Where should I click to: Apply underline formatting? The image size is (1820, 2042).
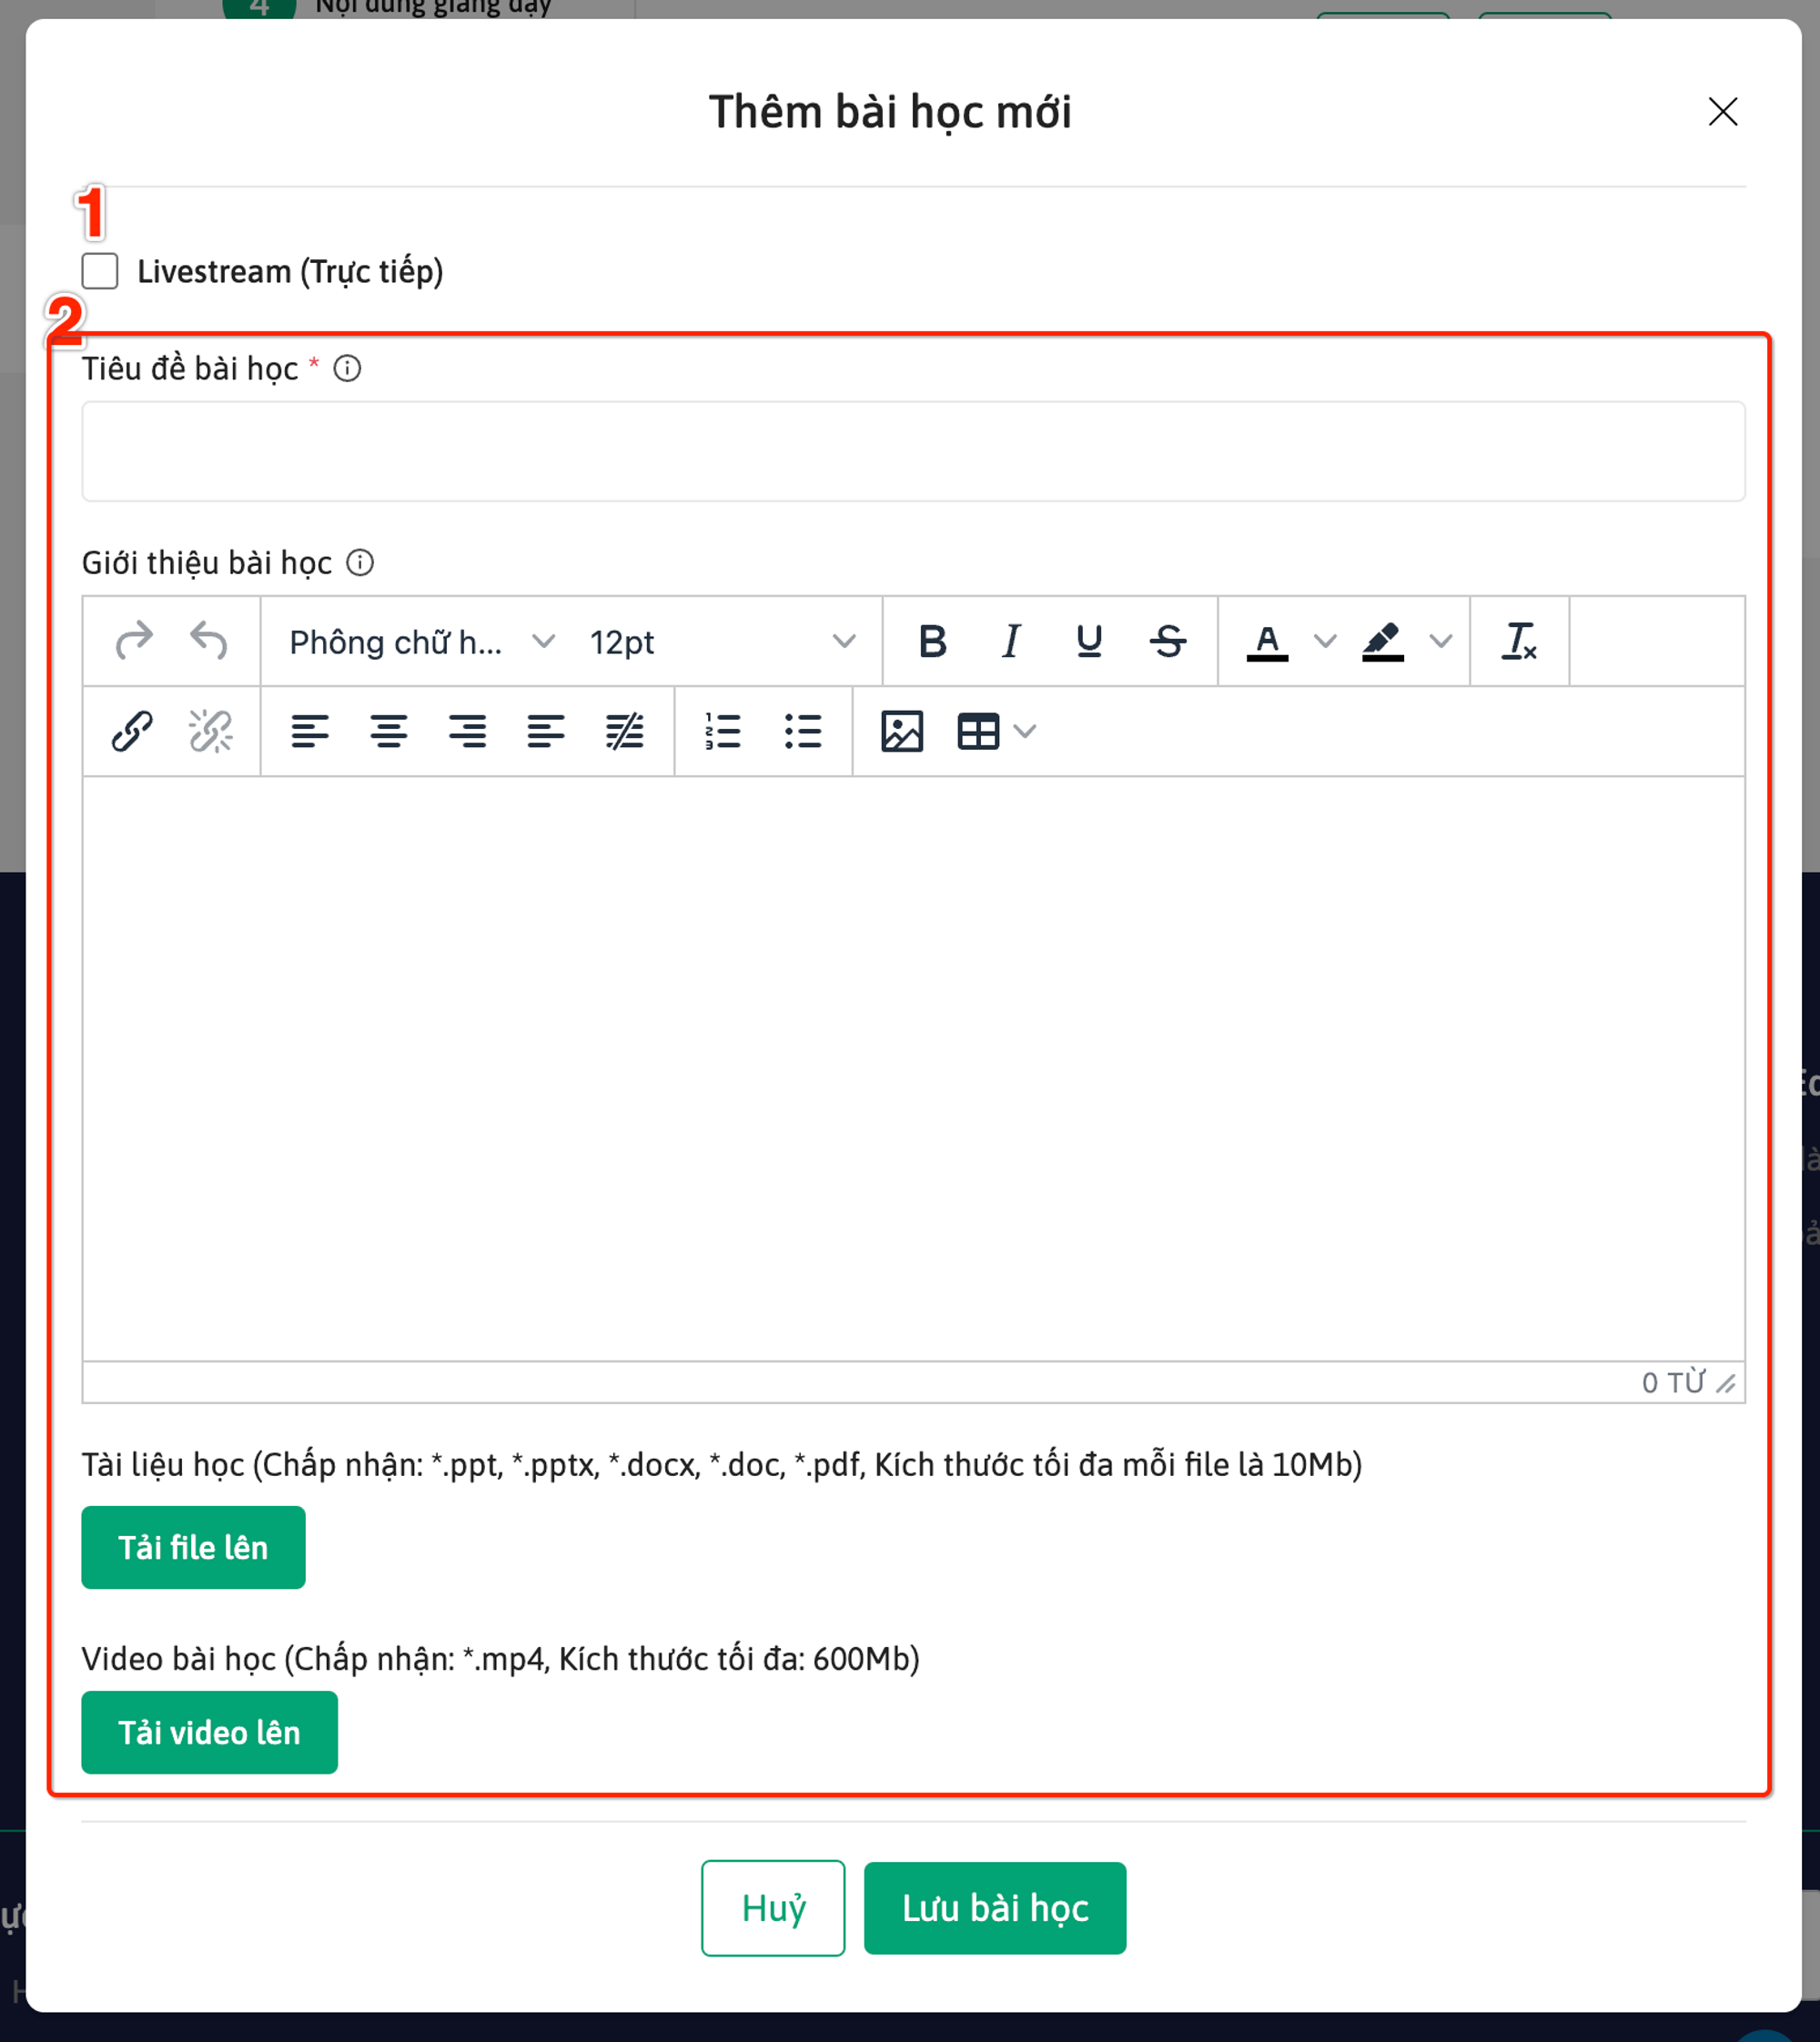[1089, 641]
